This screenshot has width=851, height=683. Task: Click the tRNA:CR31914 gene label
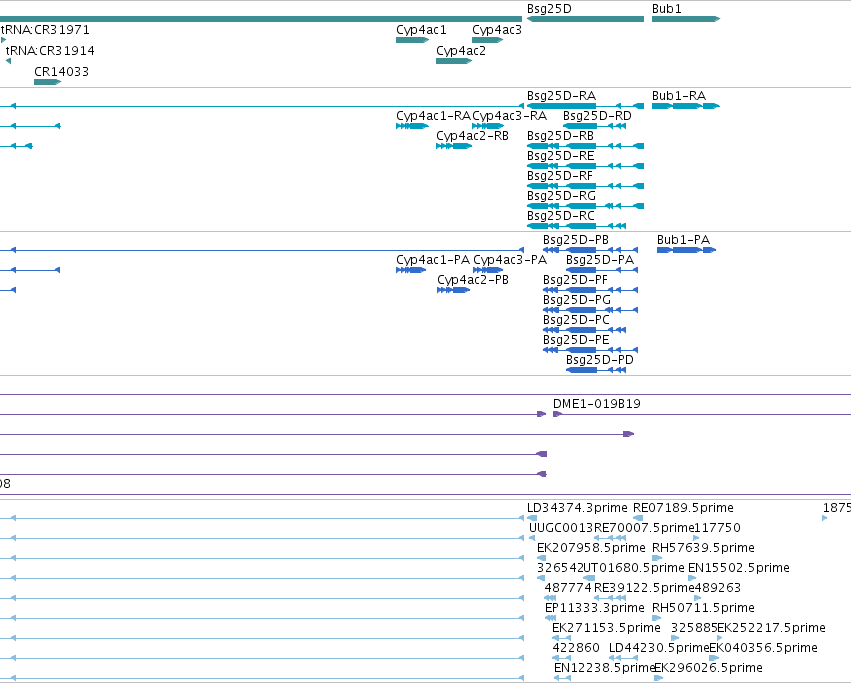click(x=50, y=51)
